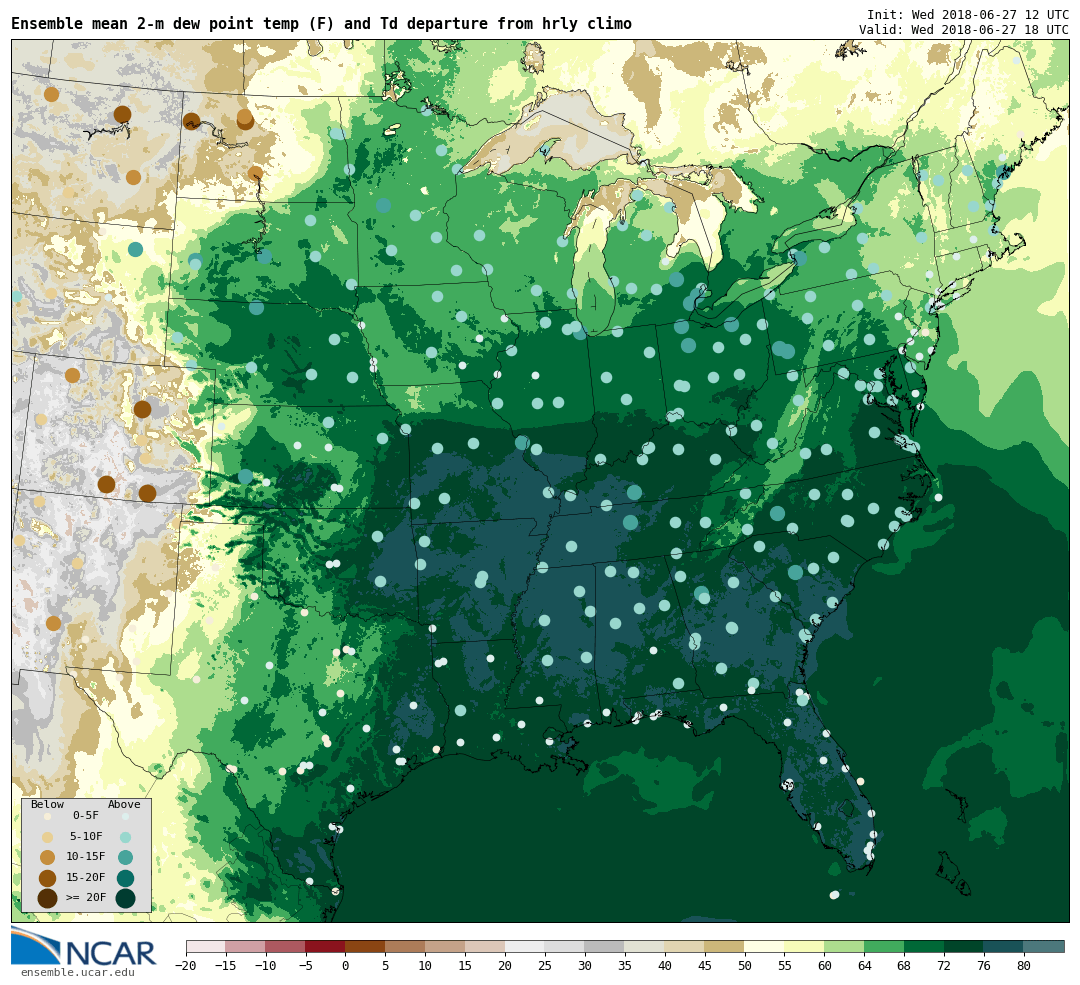Click the 'Init: Wed 2018-06-27 12 UTC' text
1080x985 pixels.
click(x=968, y=14)
